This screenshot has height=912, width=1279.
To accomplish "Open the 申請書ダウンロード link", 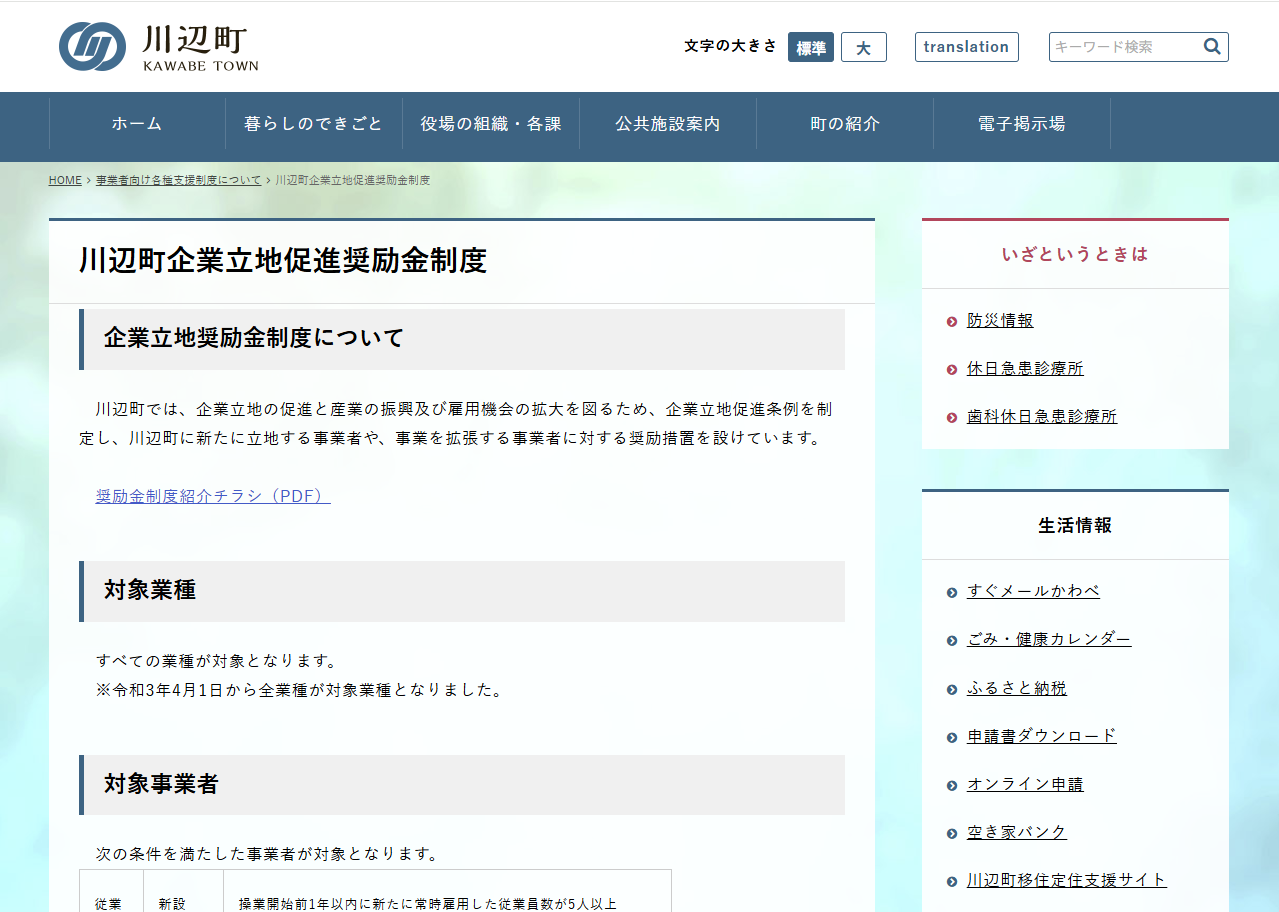I will 1042,736.
